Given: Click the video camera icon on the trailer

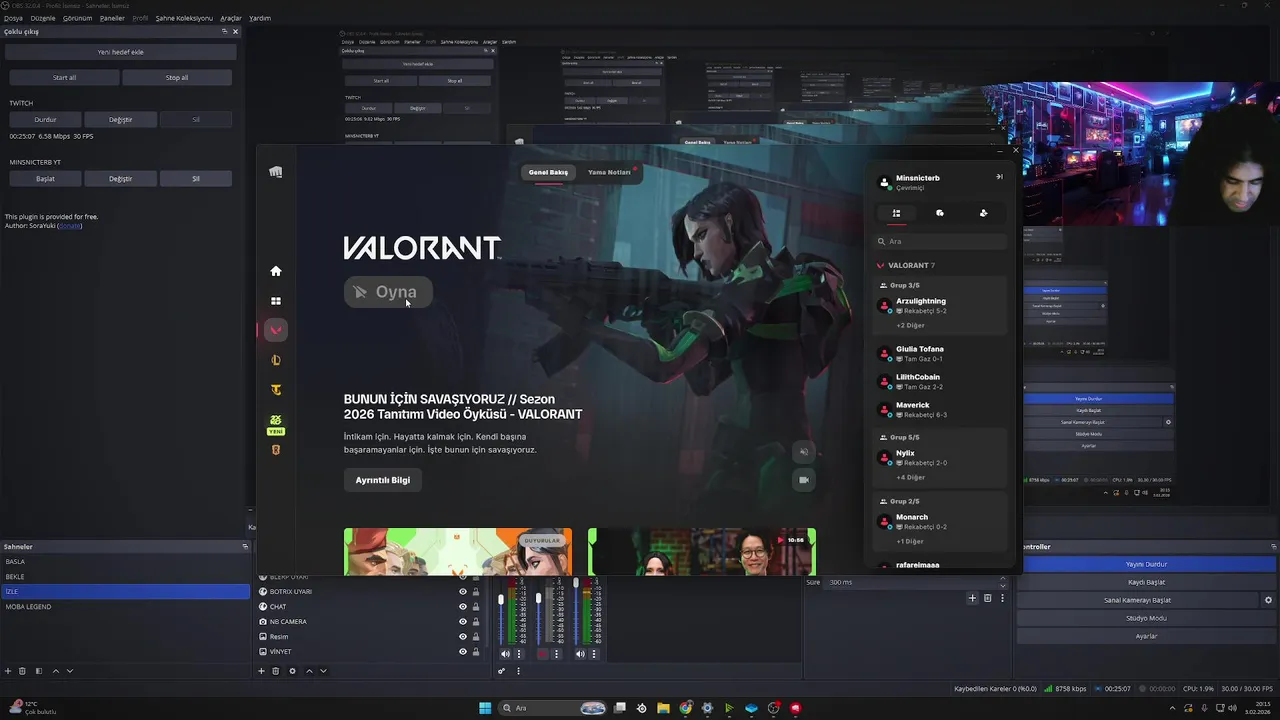Looking at the screenshot, I should [803, 480].
